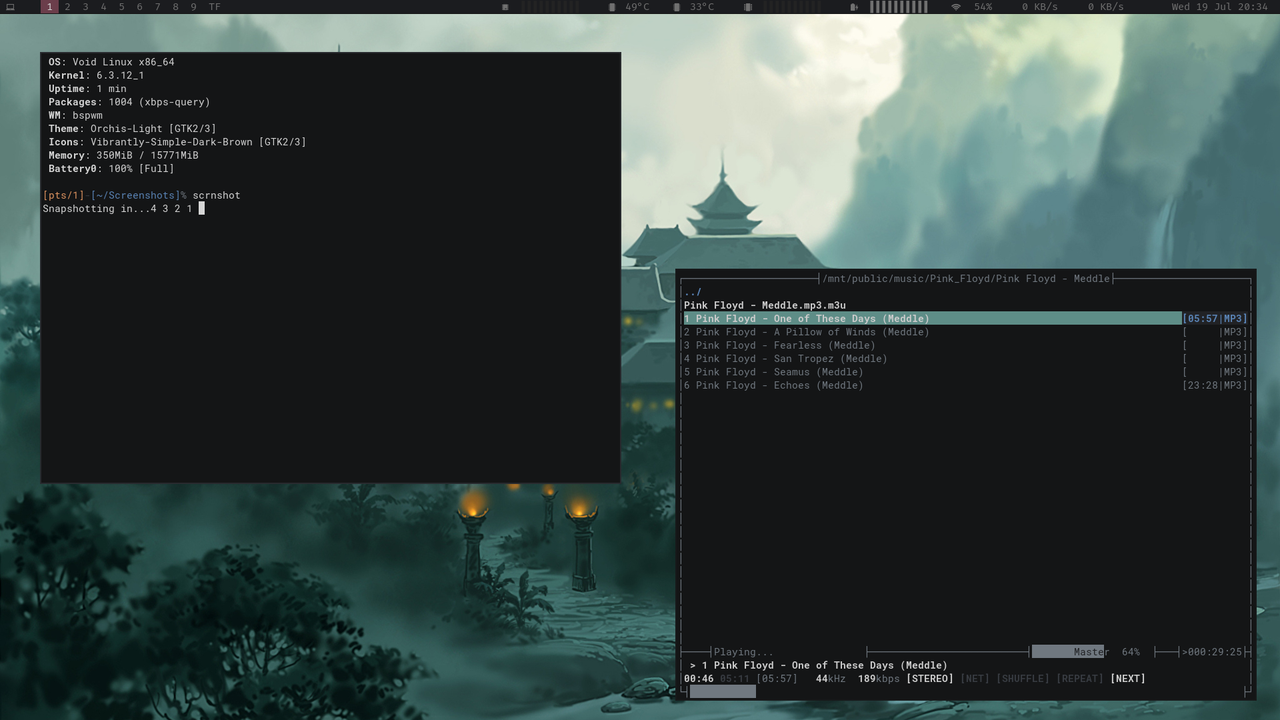Click the total playlist time 000:29:25
The height and width of the screenshot is (720, 1280).
pyautogui.click(x=1214, y=652)
